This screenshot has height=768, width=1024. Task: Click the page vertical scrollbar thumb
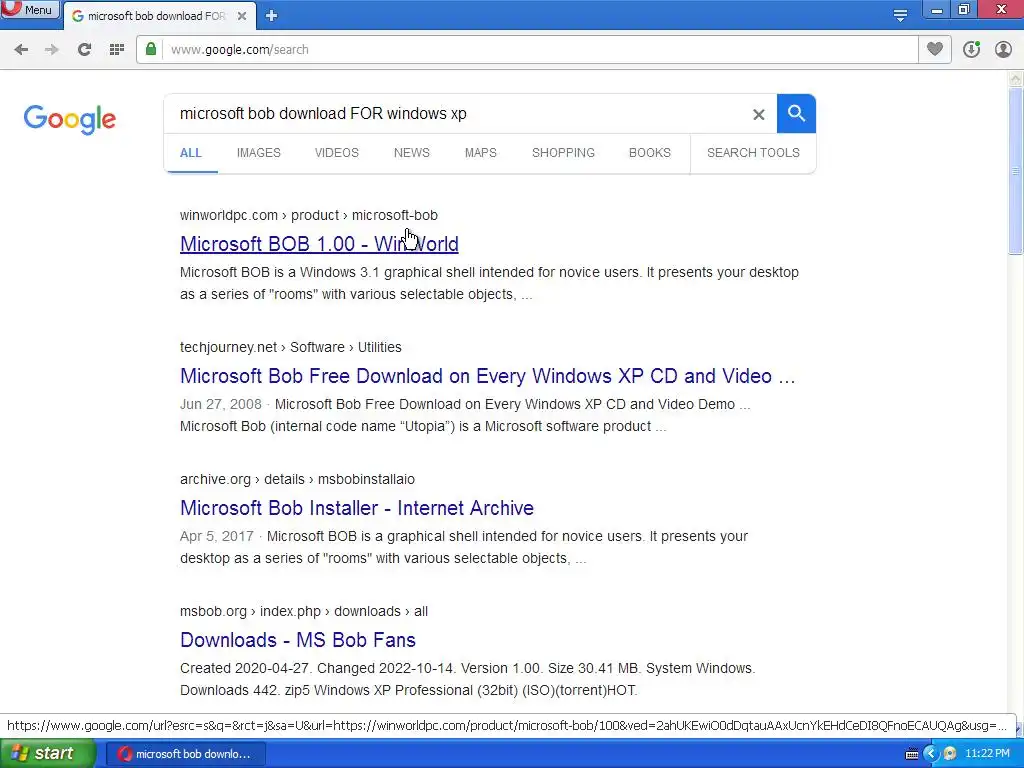(x=1016, y=171)
